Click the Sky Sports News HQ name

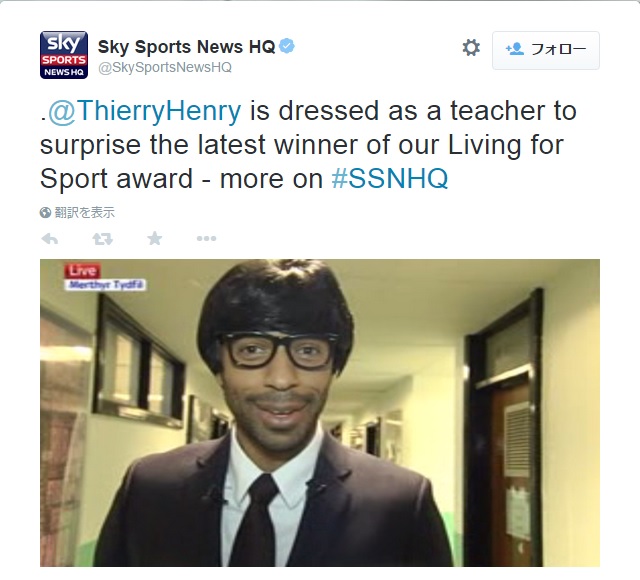click(187, 47)
